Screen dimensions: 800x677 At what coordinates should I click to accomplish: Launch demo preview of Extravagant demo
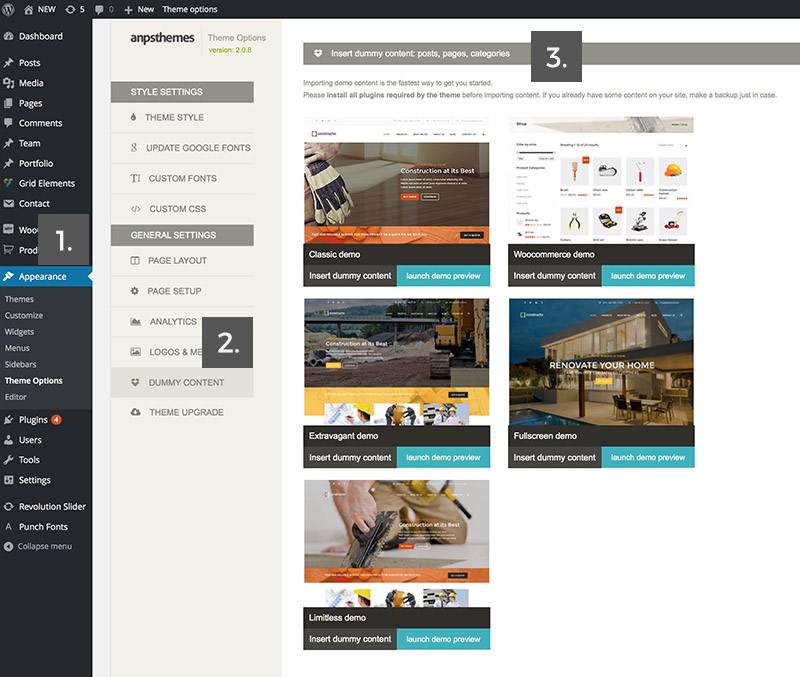(443, 458)
